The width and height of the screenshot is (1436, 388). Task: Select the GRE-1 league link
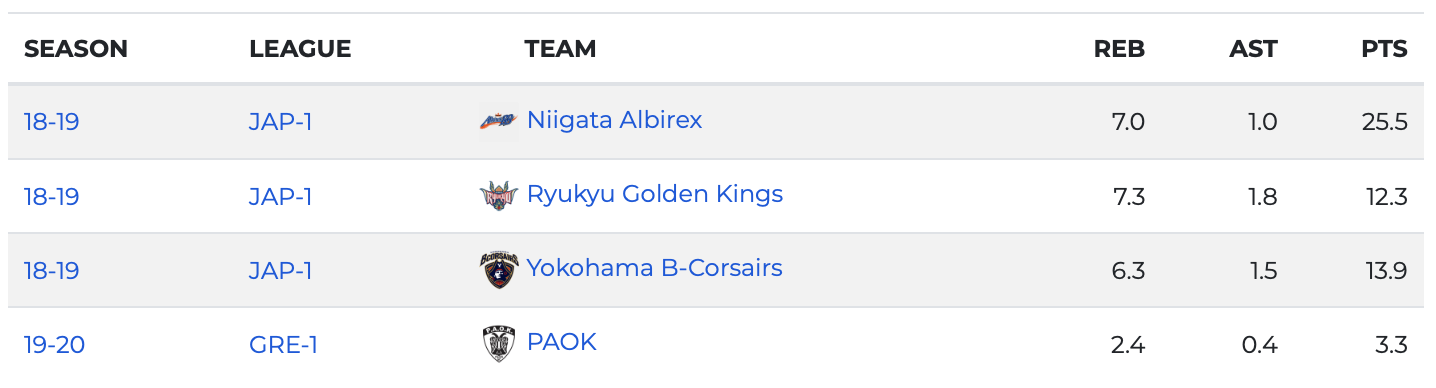283,345
